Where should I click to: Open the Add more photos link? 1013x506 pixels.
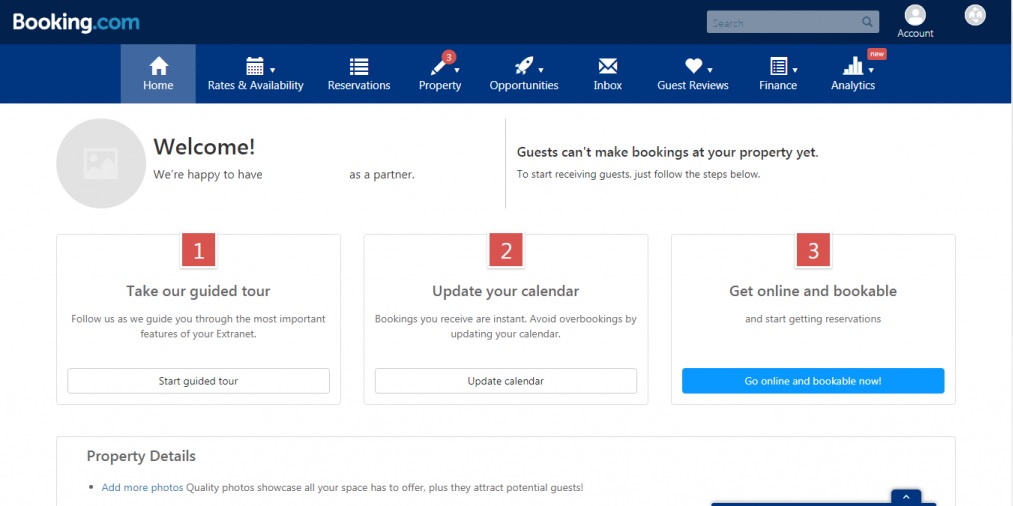pos(142,488)
